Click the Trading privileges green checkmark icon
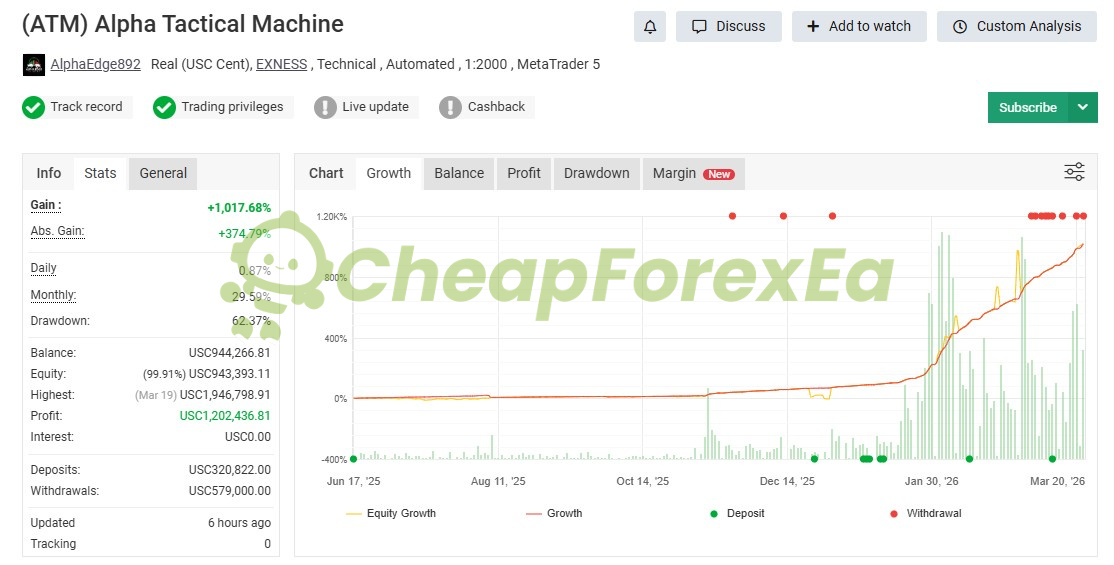 (164, 107)
